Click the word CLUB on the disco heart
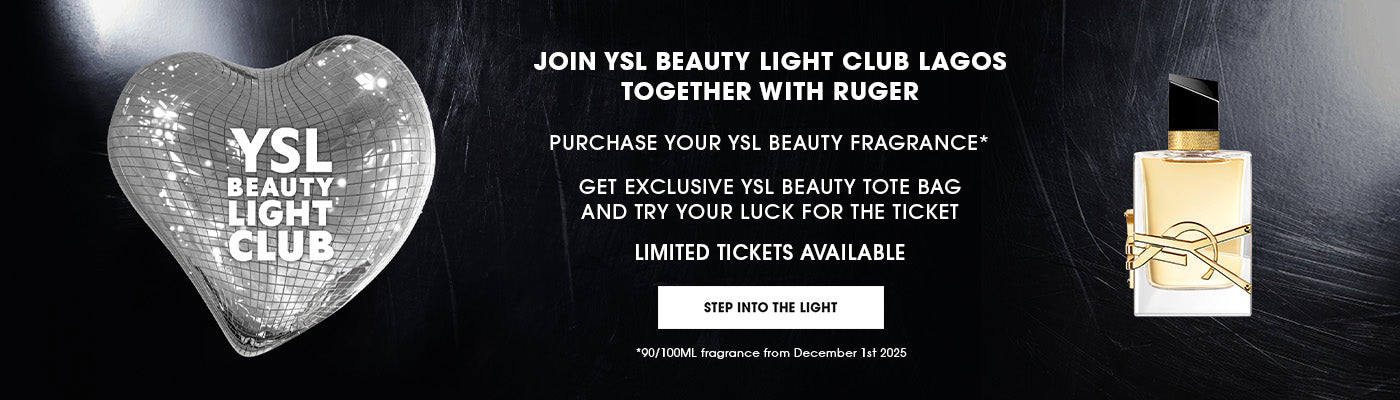The image size is (1400, 400). (x=281, y=243)
